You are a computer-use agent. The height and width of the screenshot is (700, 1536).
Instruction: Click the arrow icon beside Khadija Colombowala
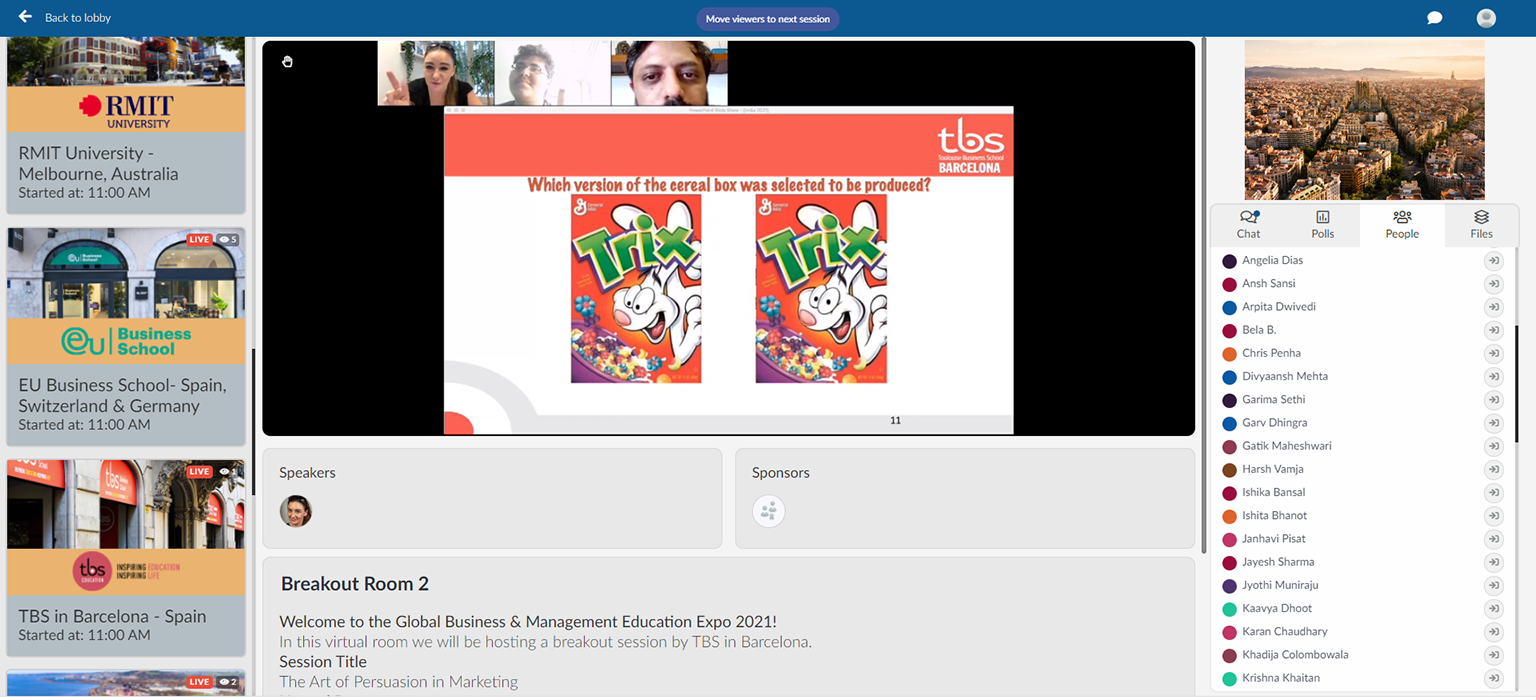(x=1493, y=655)
